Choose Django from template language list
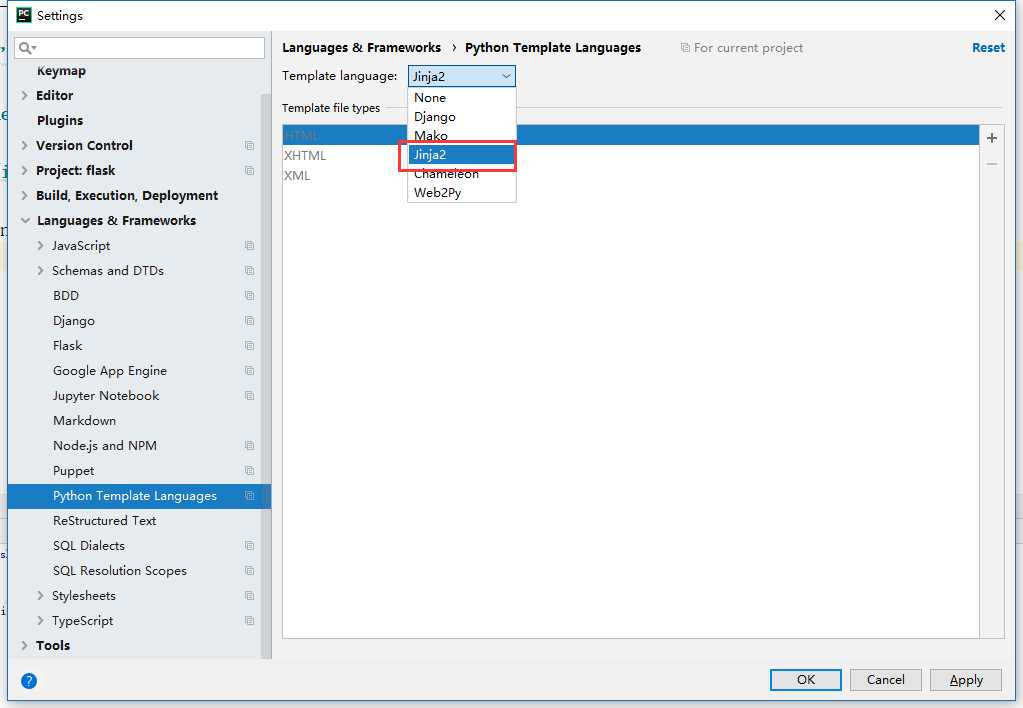 click(x=462, y=117)
